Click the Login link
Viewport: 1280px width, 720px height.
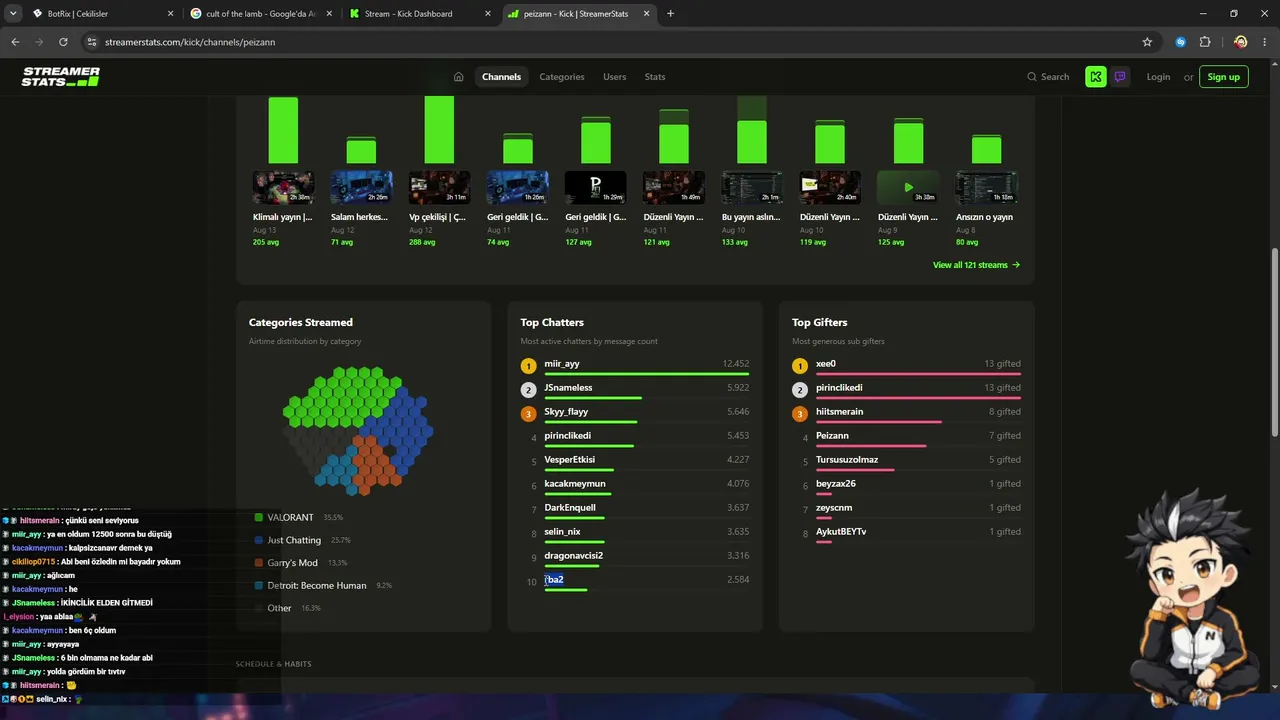1158,77
